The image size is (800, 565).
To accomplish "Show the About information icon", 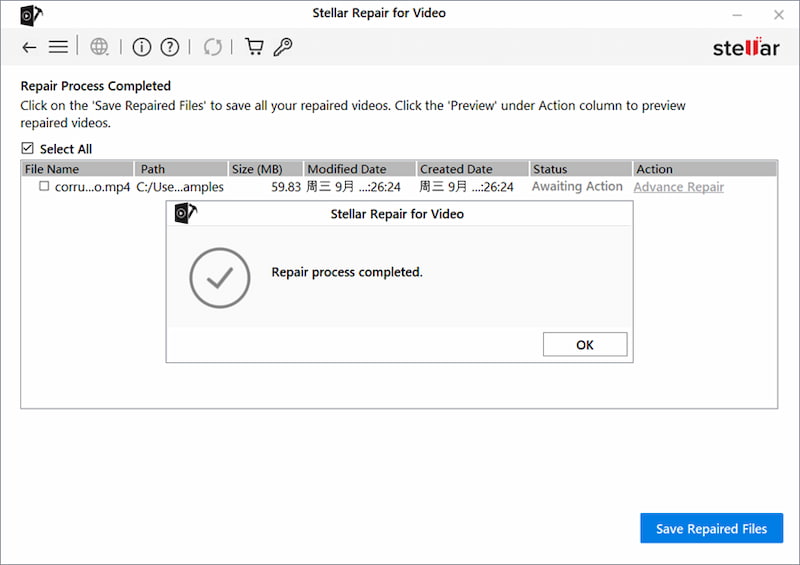I will 141,47.
